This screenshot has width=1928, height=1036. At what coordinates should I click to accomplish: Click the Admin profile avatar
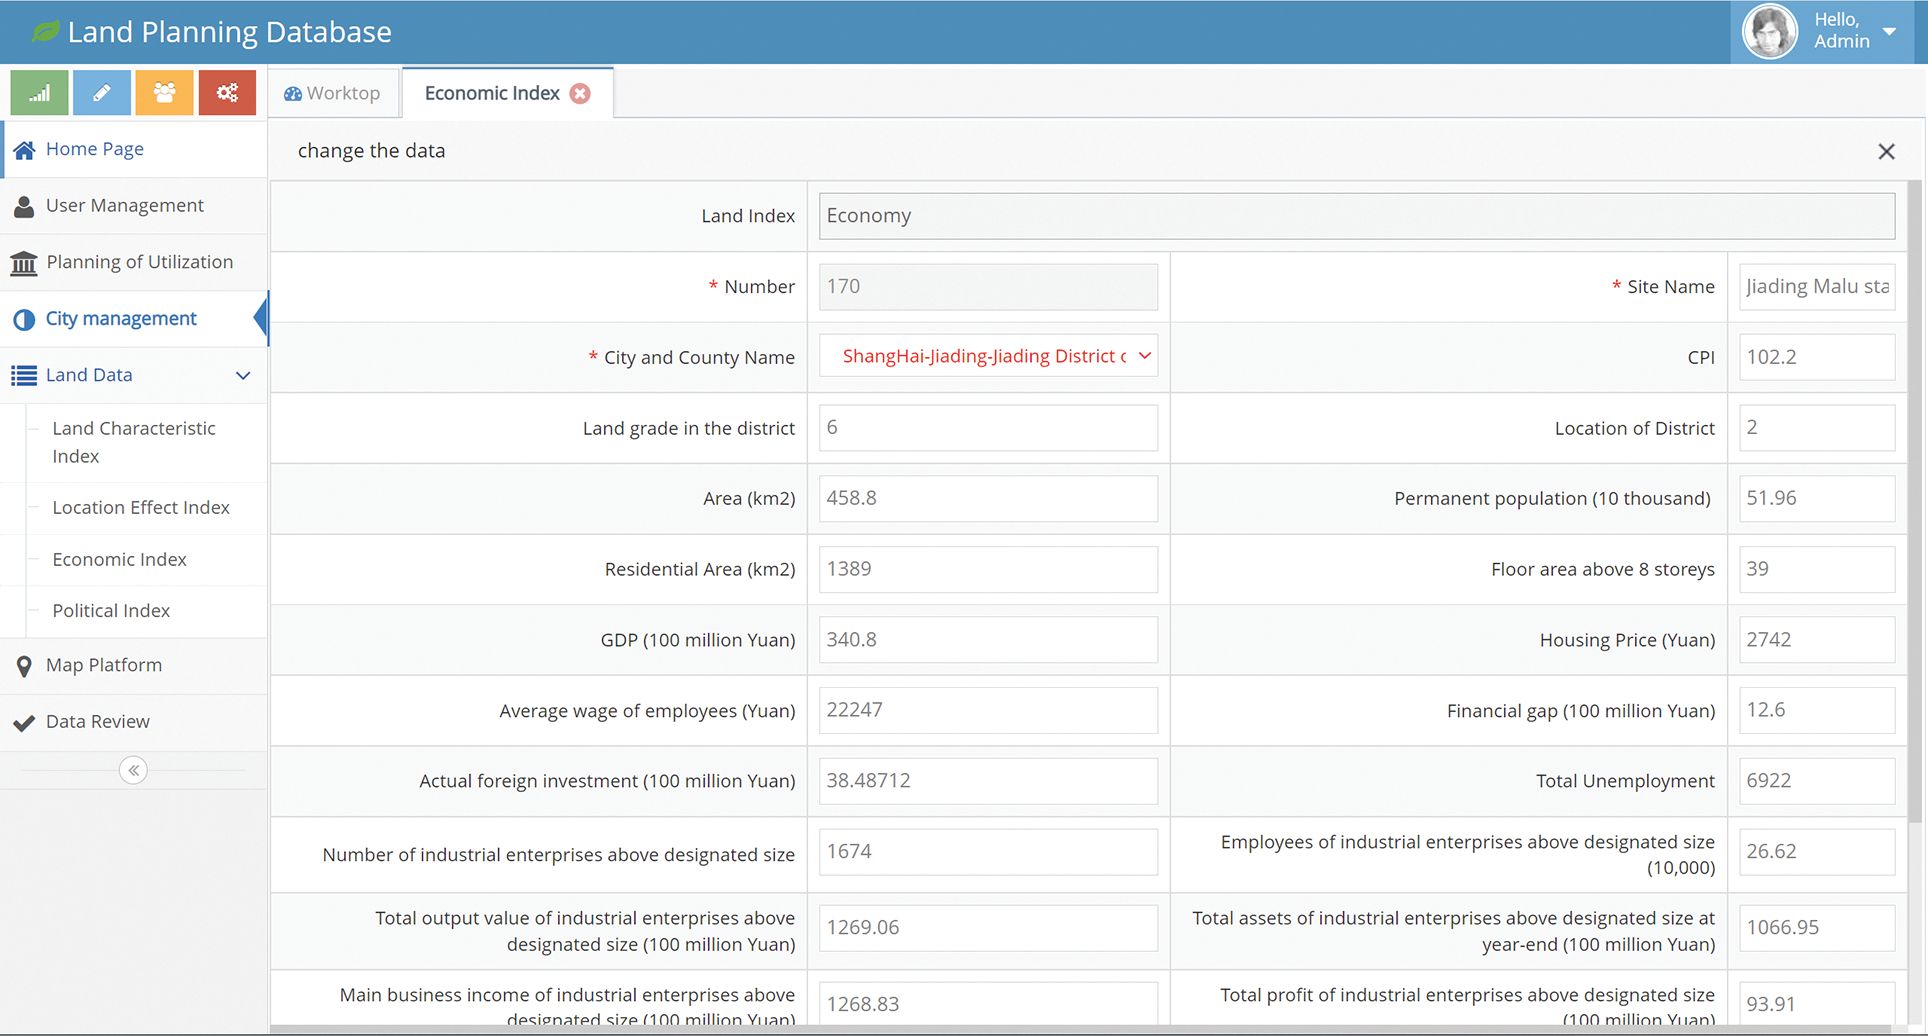click(x=1770, y=32)
